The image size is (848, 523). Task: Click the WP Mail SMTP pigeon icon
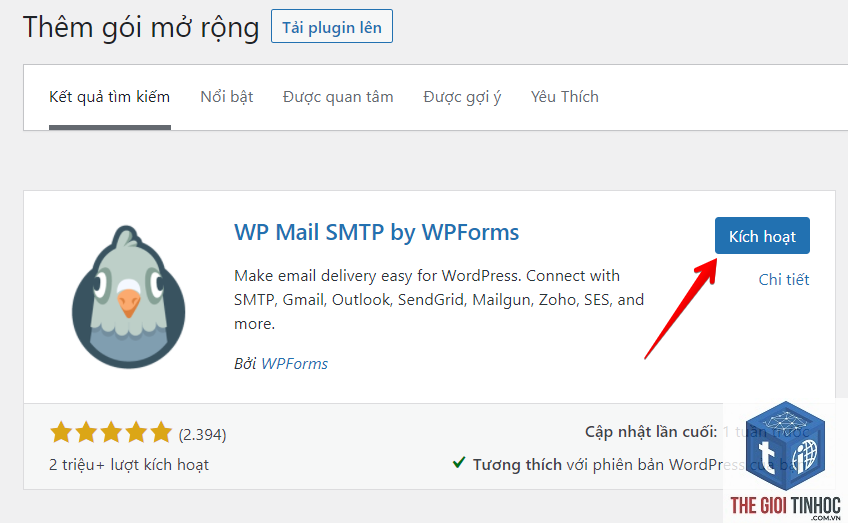[128, 297]
